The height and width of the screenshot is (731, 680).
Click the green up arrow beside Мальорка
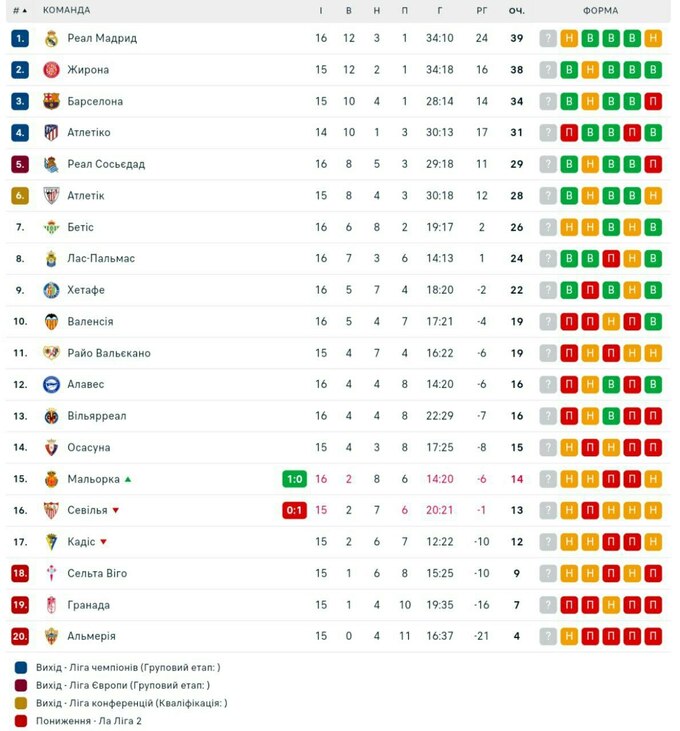[x=128, y=479]
